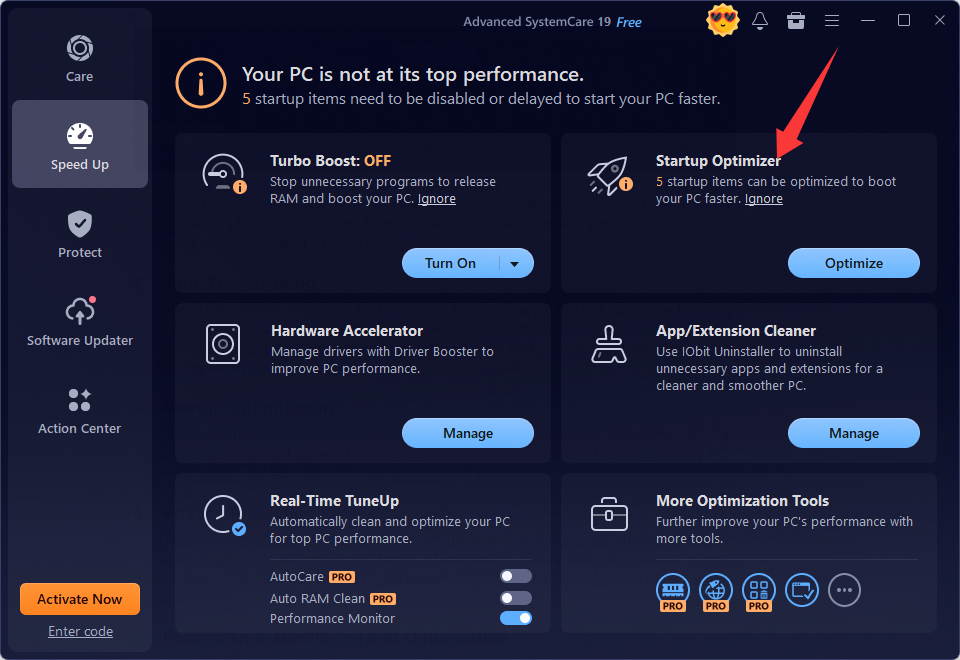Click Manage under Hardware Accelerator
Screen dimensions: 960x660
(468, 433)
